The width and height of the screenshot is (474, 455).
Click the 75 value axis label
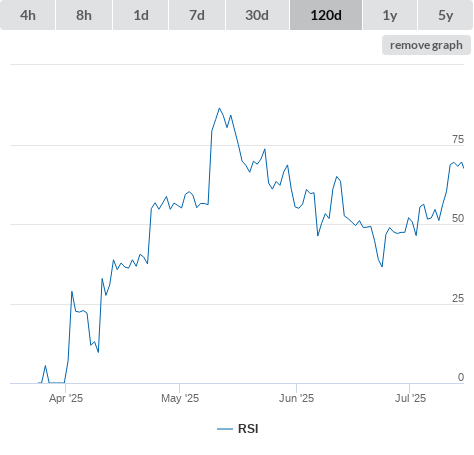click(458, 139)
